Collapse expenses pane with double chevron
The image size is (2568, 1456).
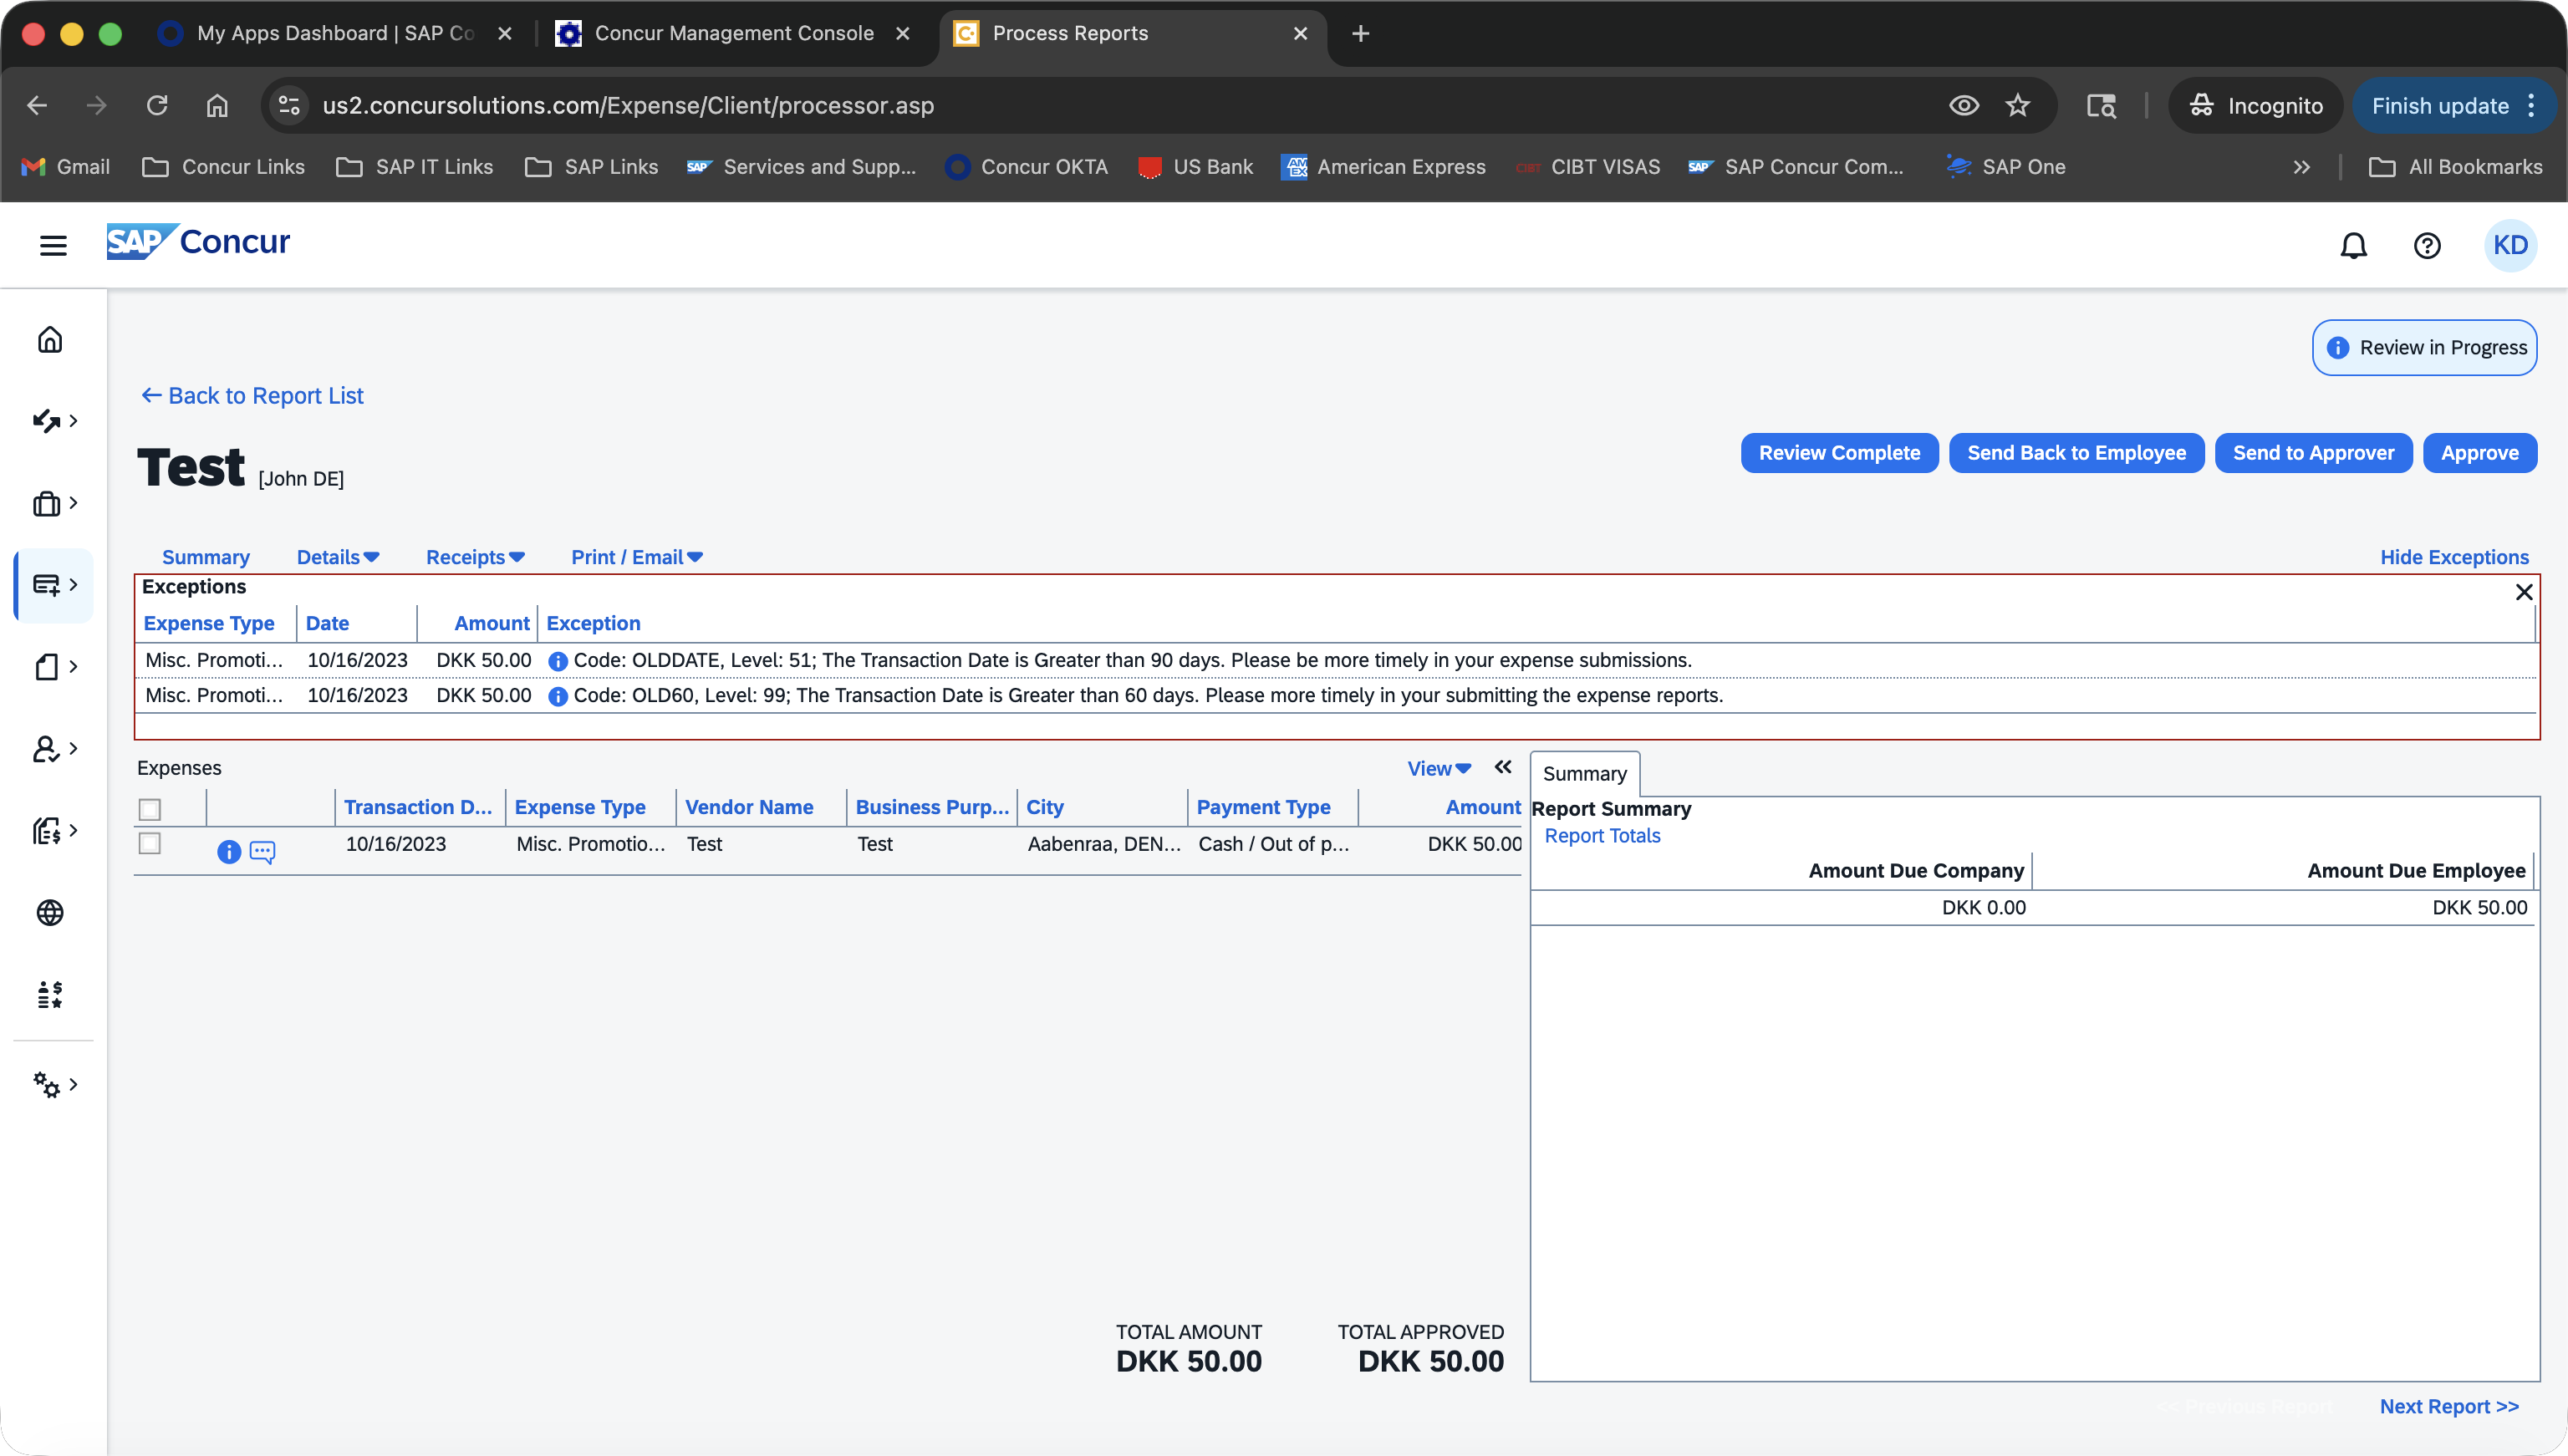[x=1503, y=767]
